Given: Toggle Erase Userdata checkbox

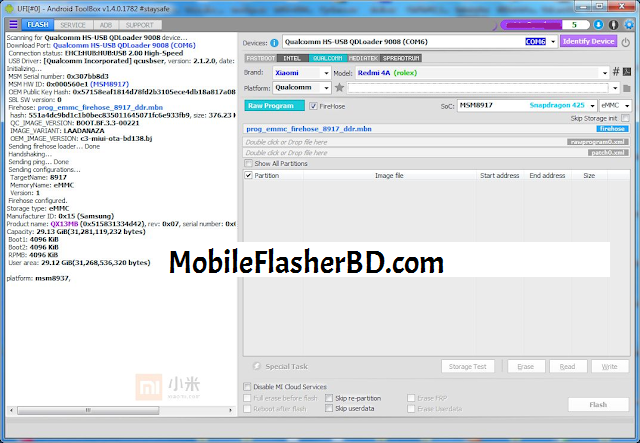Looking at the screenshot, I should tap(411, 408).
